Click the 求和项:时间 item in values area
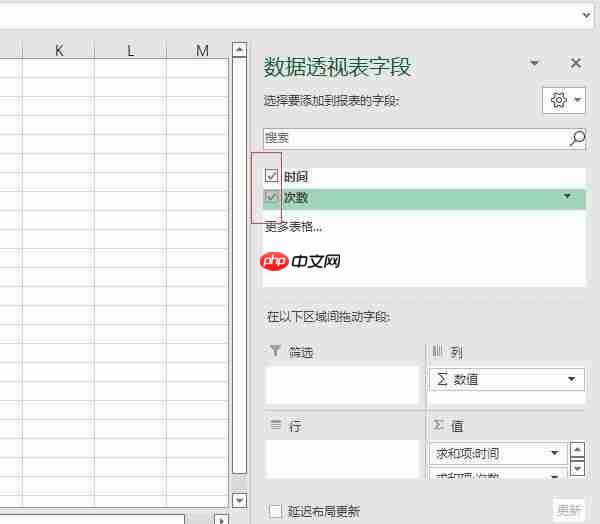 click(x=498, y=454)
